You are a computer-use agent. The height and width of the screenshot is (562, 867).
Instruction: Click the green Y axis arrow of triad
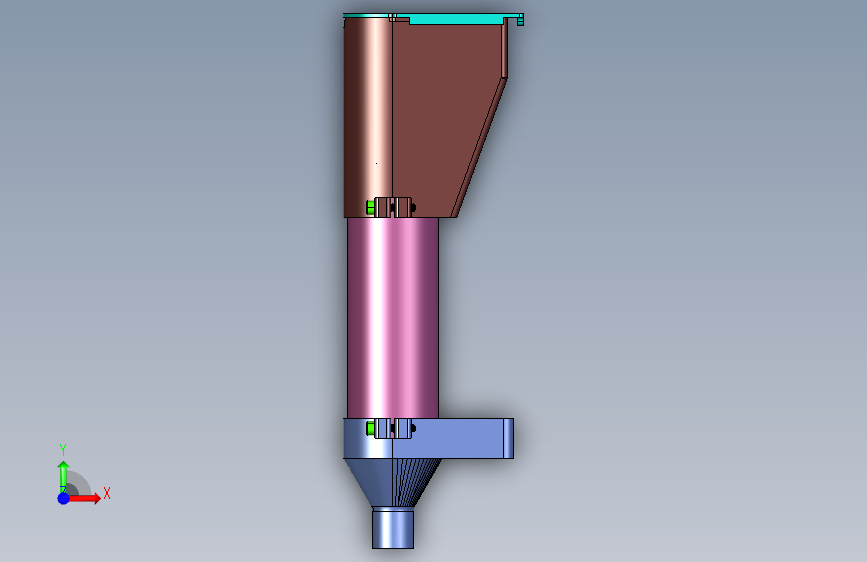[64, 476]
